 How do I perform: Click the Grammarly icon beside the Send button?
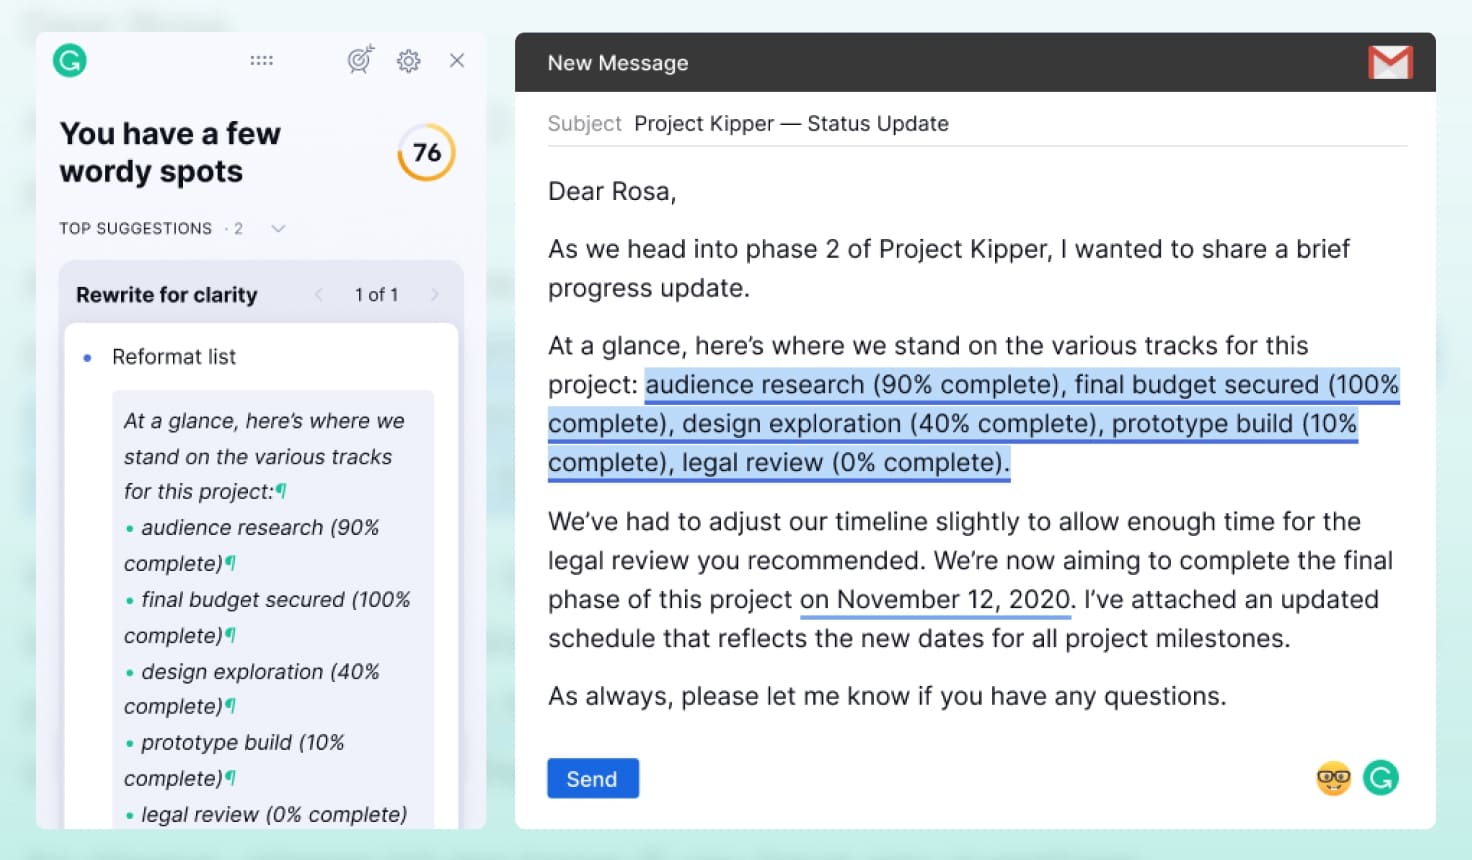click(1381, 777)
